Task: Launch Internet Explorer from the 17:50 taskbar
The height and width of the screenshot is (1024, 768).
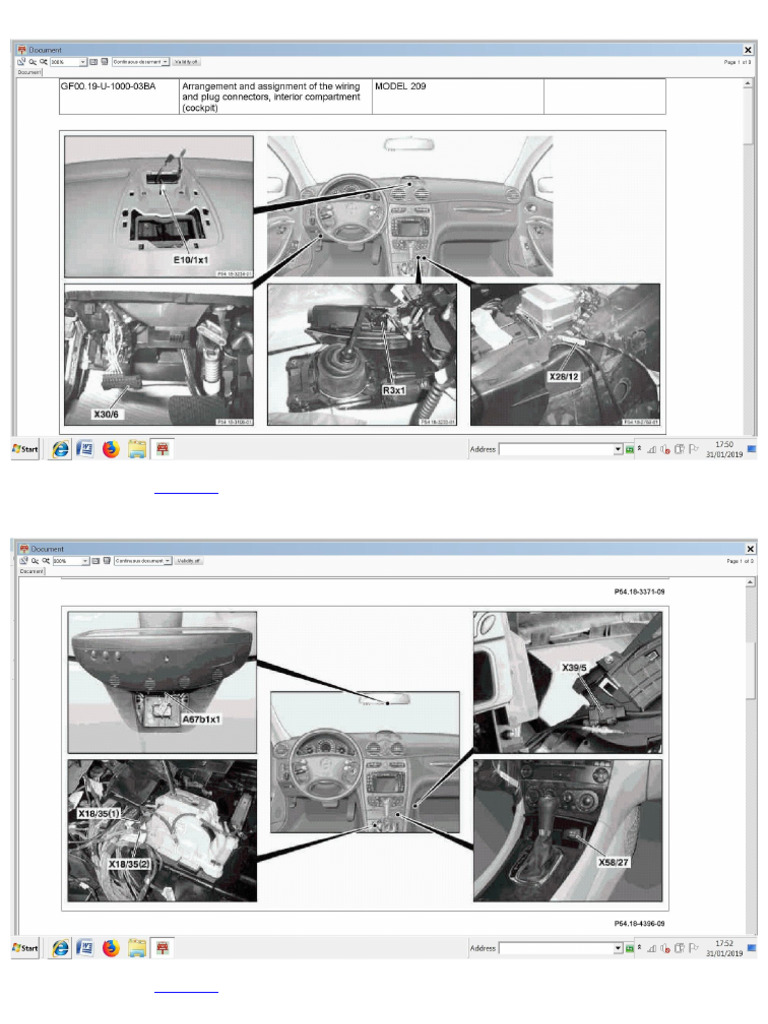Action: click(60, 449)
